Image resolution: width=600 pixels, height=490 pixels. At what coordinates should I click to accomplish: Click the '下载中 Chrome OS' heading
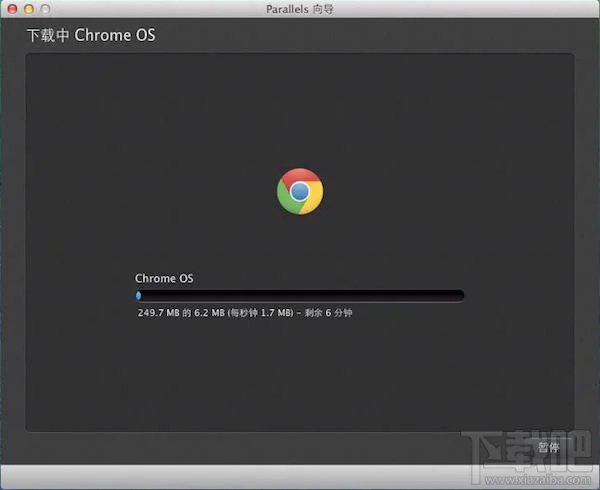(91, 35)
